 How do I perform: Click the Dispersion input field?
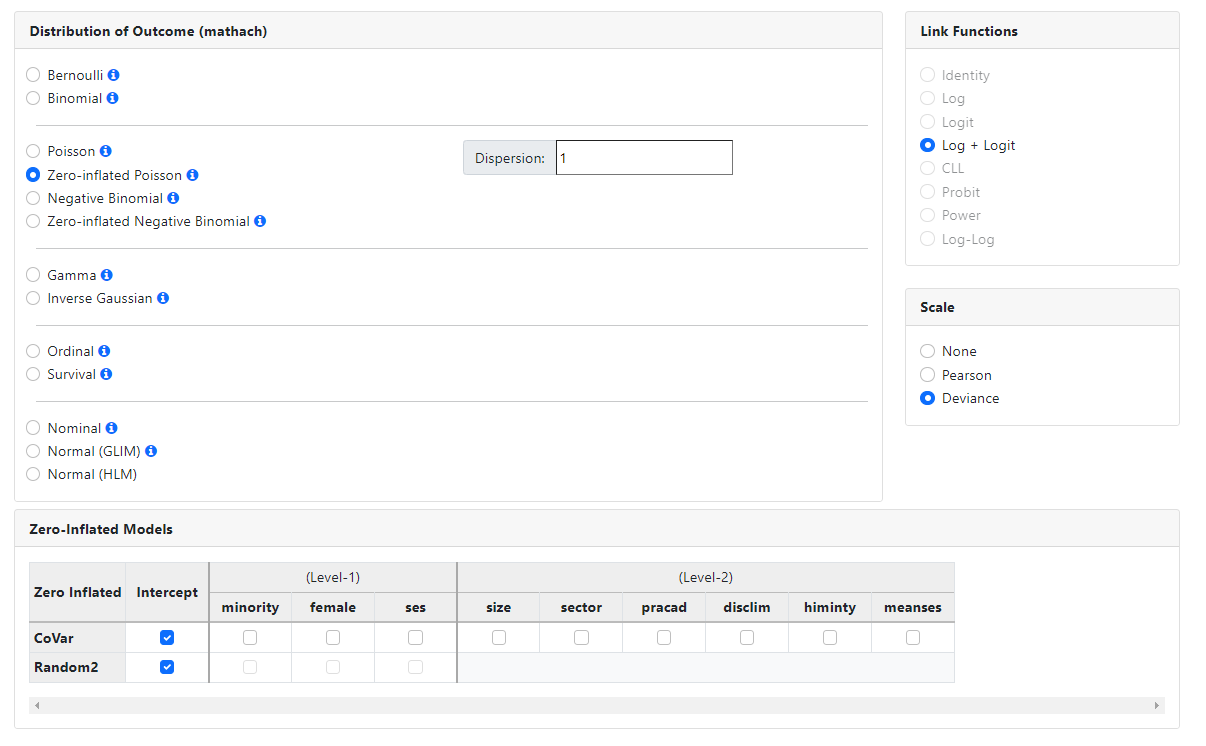(644, 158)
